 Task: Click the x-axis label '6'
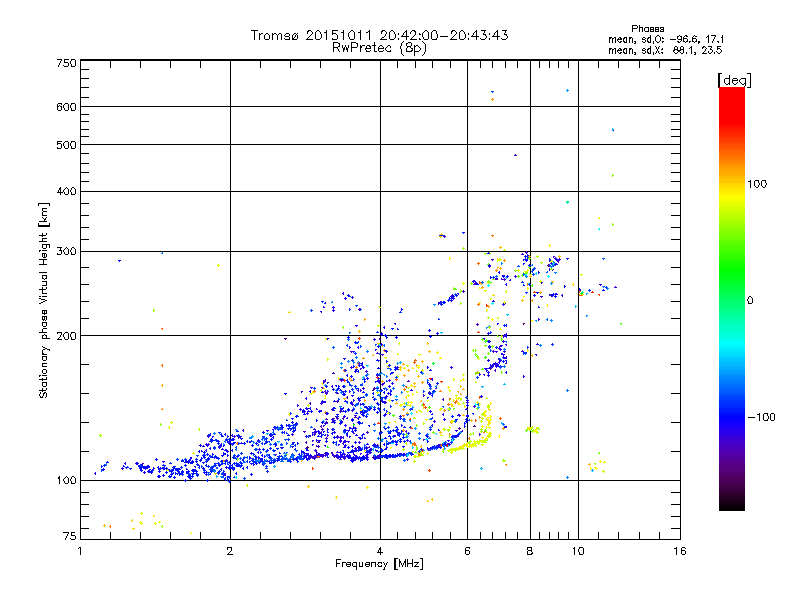click(467, 551)
